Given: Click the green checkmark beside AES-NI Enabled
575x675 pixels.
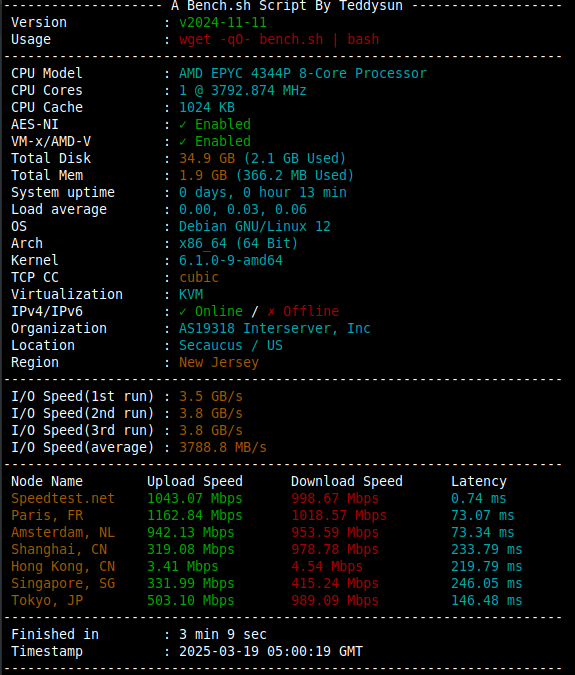Looking at the screenshot, I should coord(183,124).
